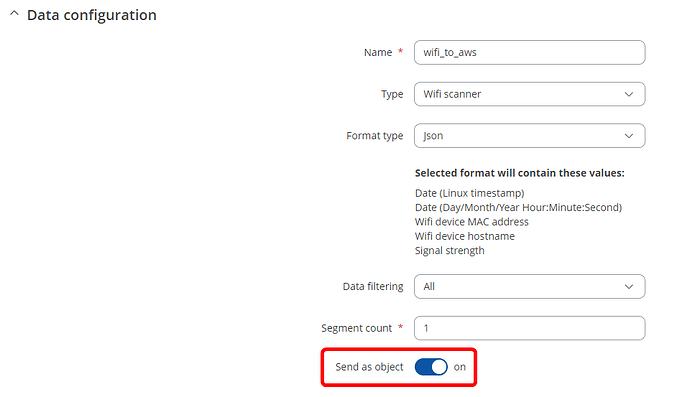Click the 'Signal strength' value text

[449, 250]
